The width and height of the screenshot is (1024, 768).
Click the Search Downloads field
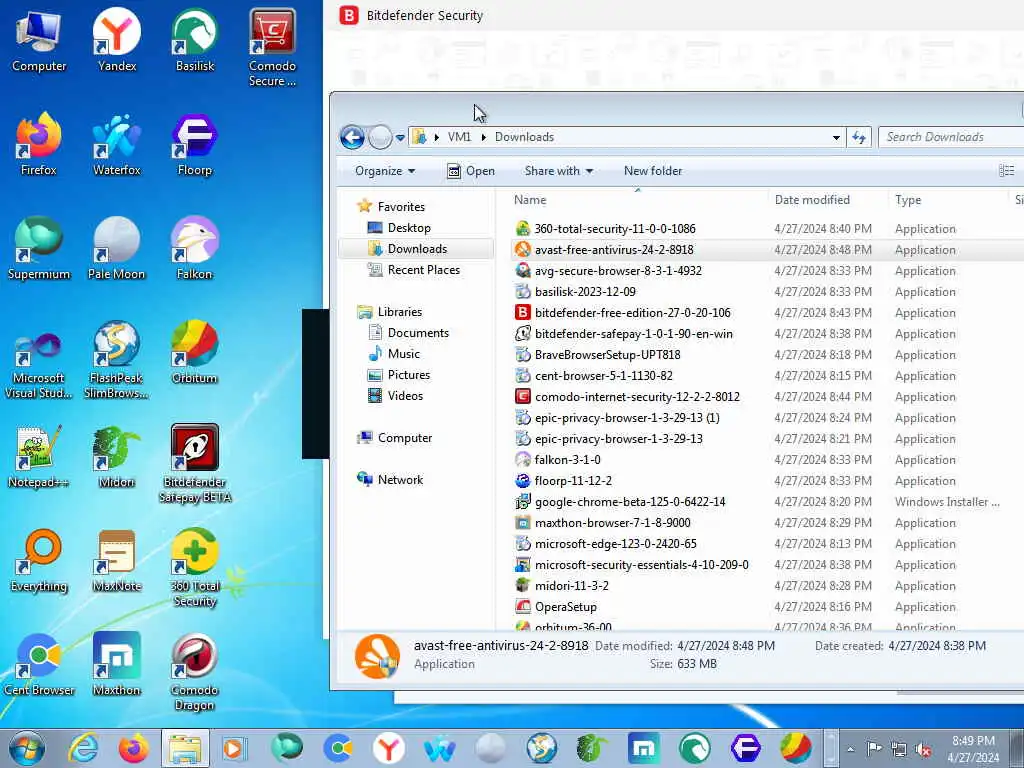[x=951, y=137]
